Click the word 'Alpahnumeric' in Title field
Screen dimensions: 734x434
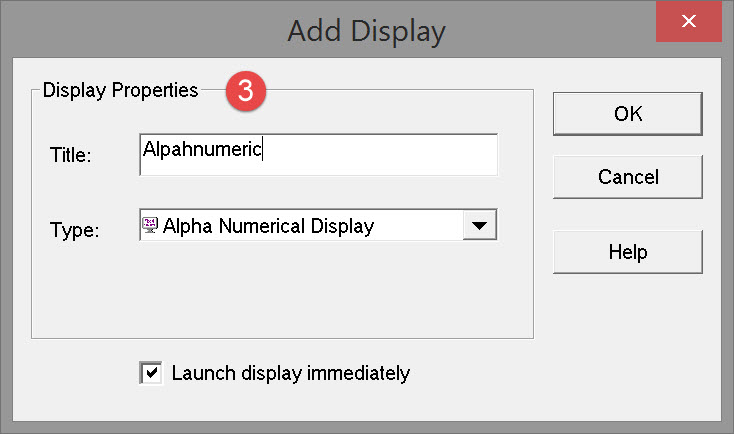click(202, 150)
